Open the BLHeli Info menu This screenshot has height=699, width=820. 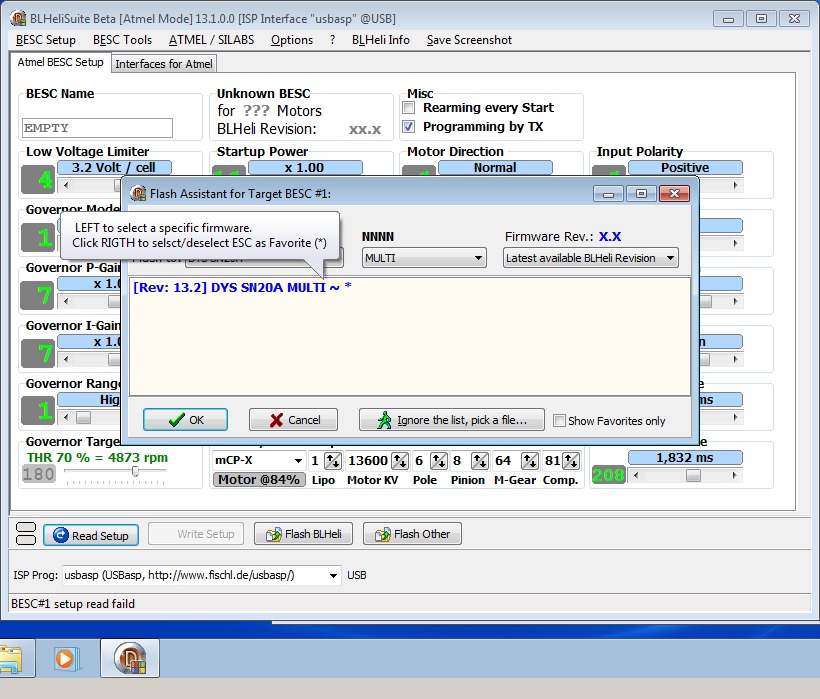(381, 40)
